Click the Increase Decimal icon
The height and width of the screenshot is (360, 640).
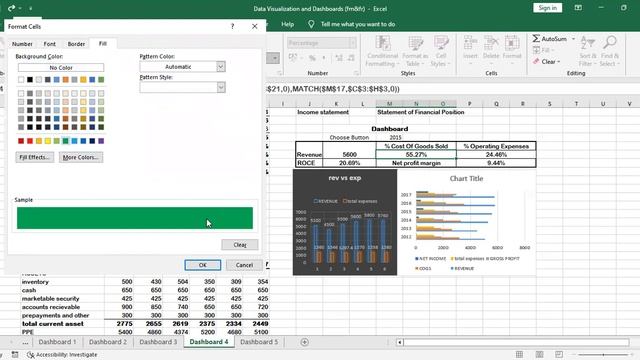[339, 58]
